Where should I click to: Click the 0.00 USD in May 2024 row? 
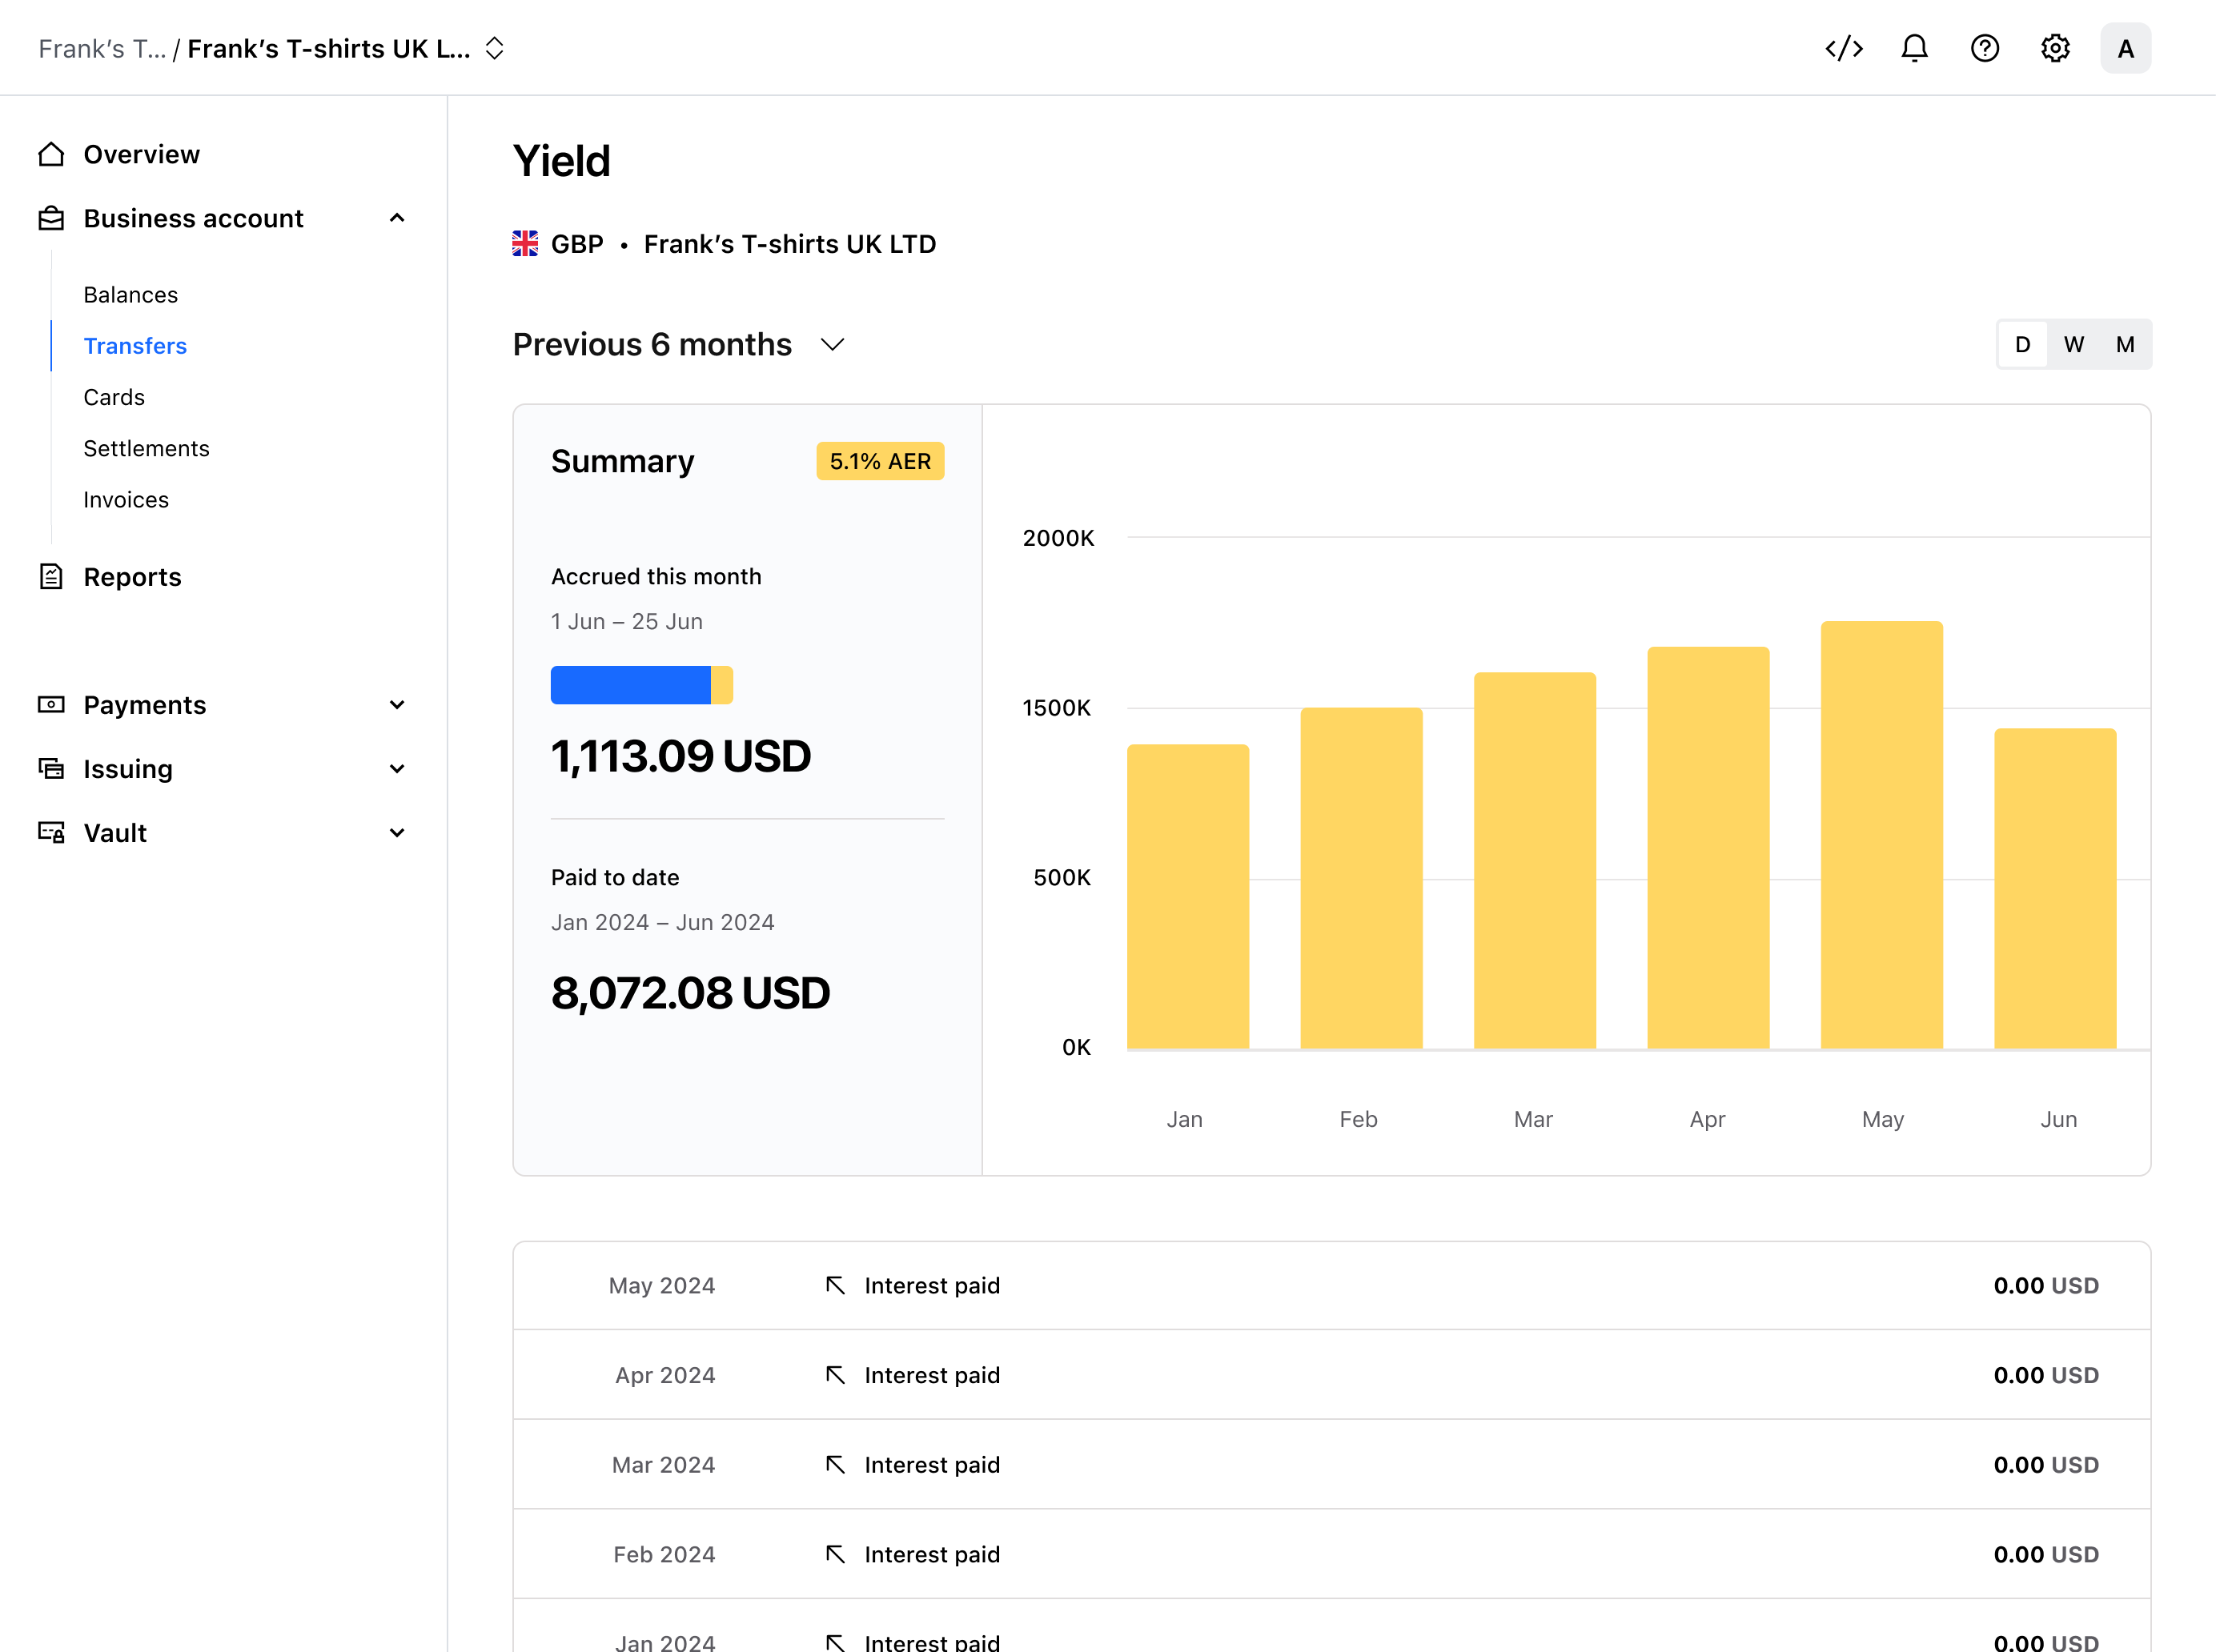2046,1286
